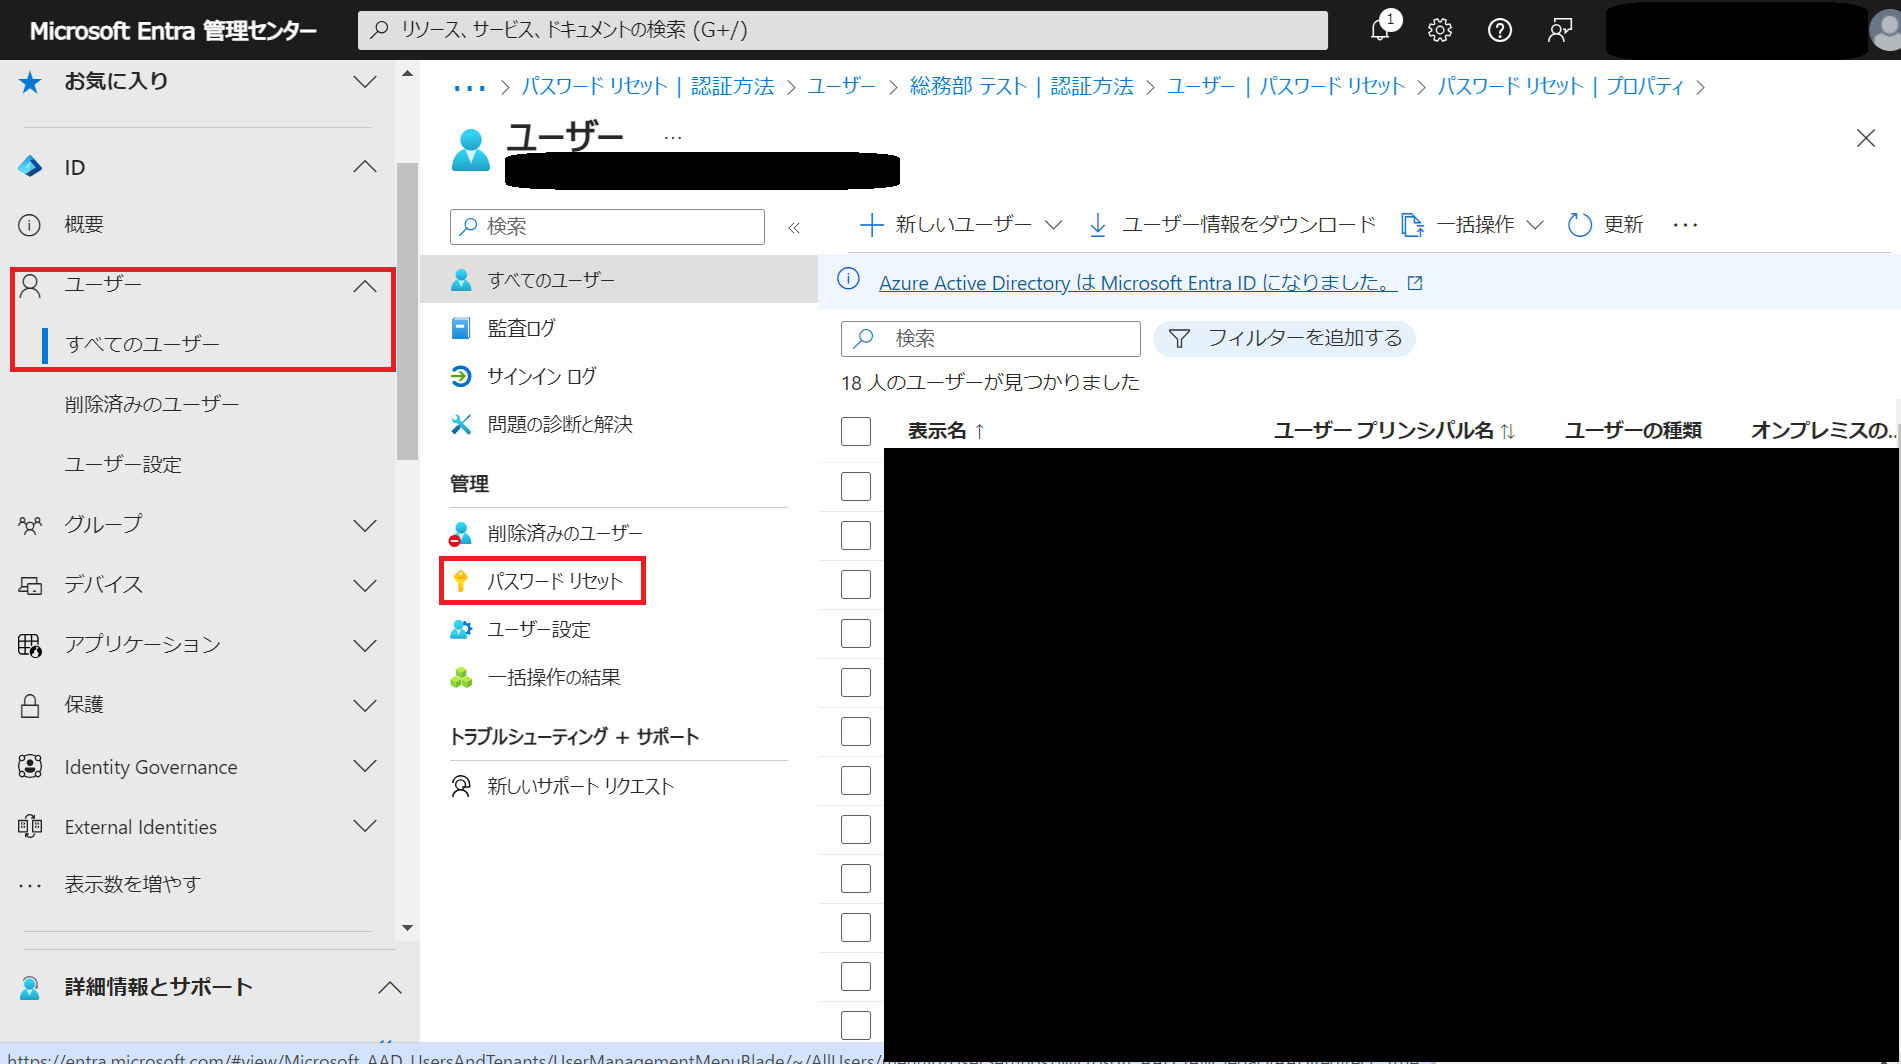Select パスワード リセット in the manage menu

click(x=554, y=581)
